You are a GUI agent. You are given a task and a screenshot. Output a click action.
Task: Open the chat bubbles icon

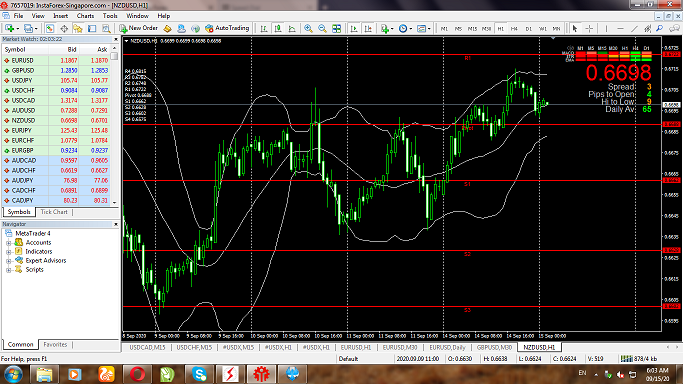[x=674, y=29]
